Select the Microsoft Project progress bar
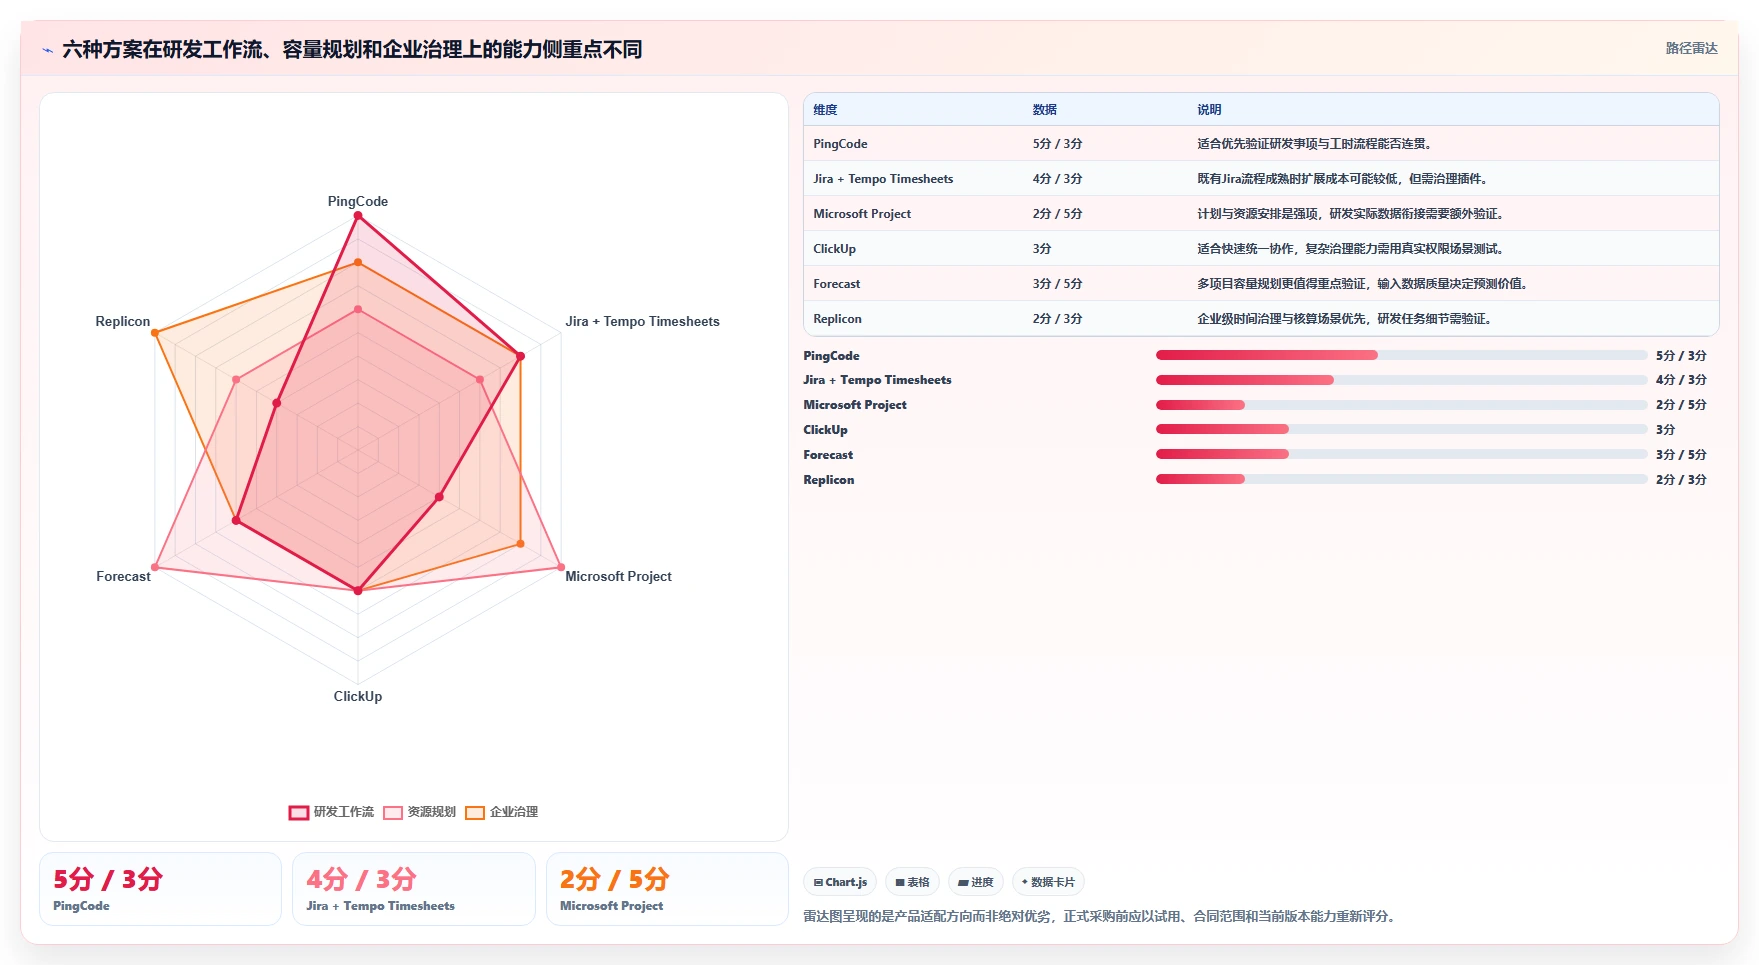This screenshot has height=965, width=1759. (1401, 405)
